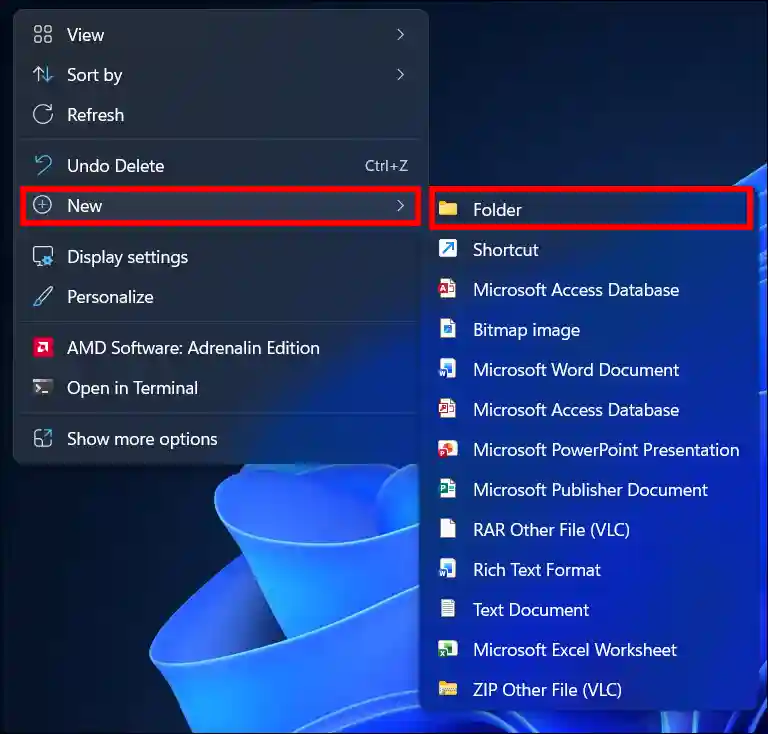
Task: Click the Access Database icon above Bitmap image
Action: coord(447,288)
